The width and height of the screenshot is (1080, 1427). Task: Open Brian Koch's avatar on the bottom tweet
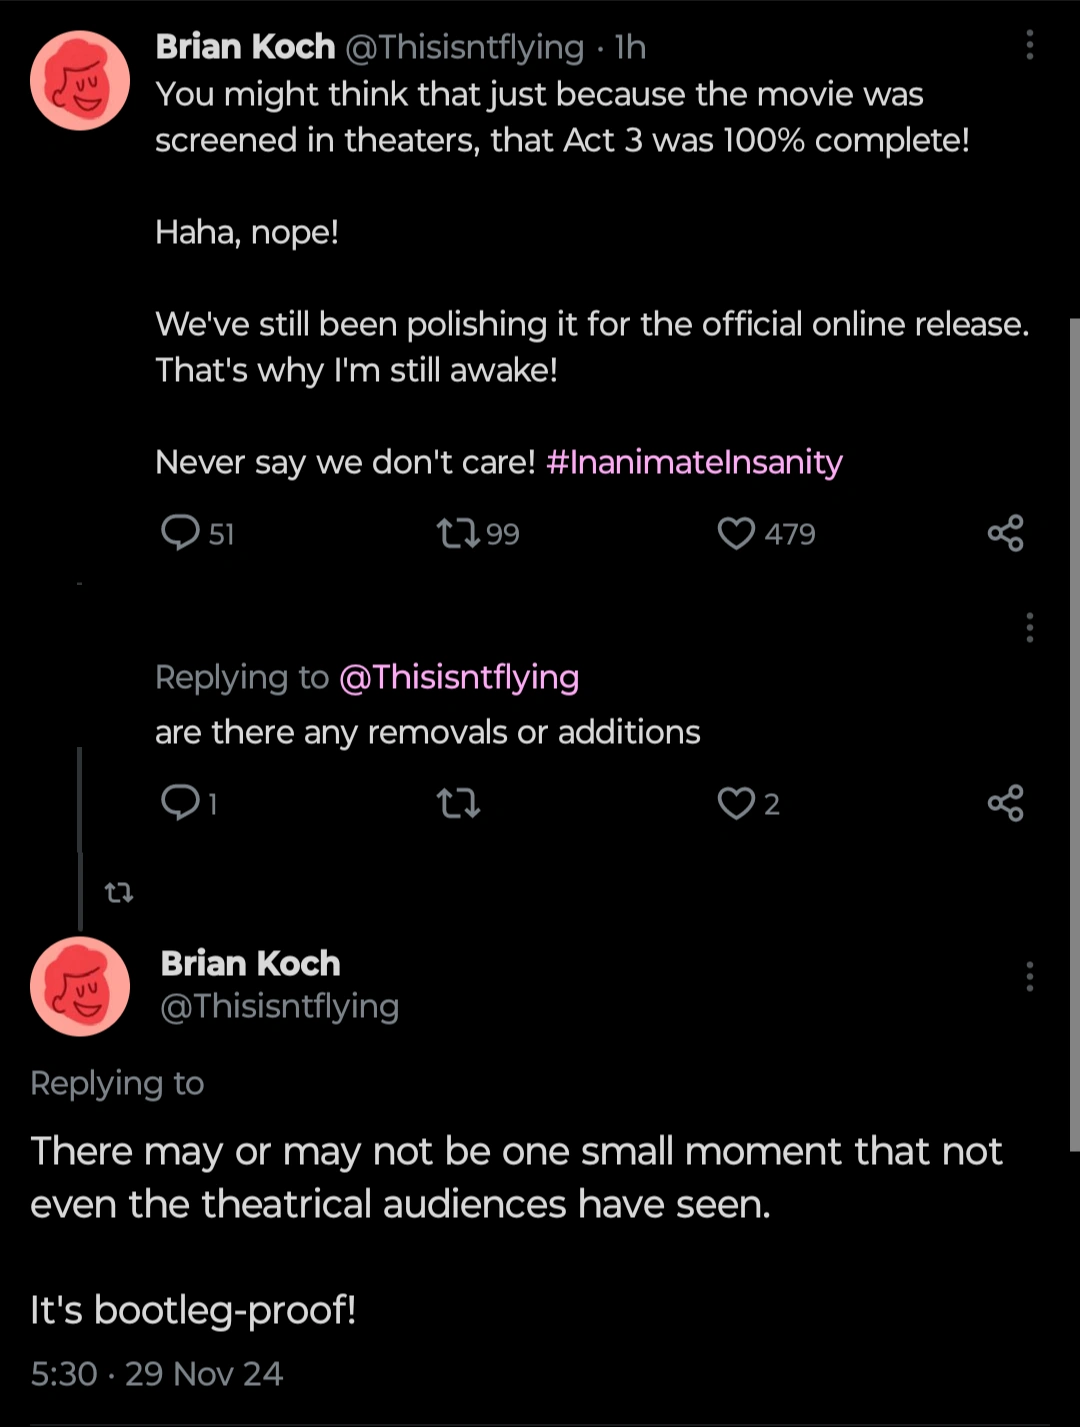pyautogui.click(x=80, y=986)
